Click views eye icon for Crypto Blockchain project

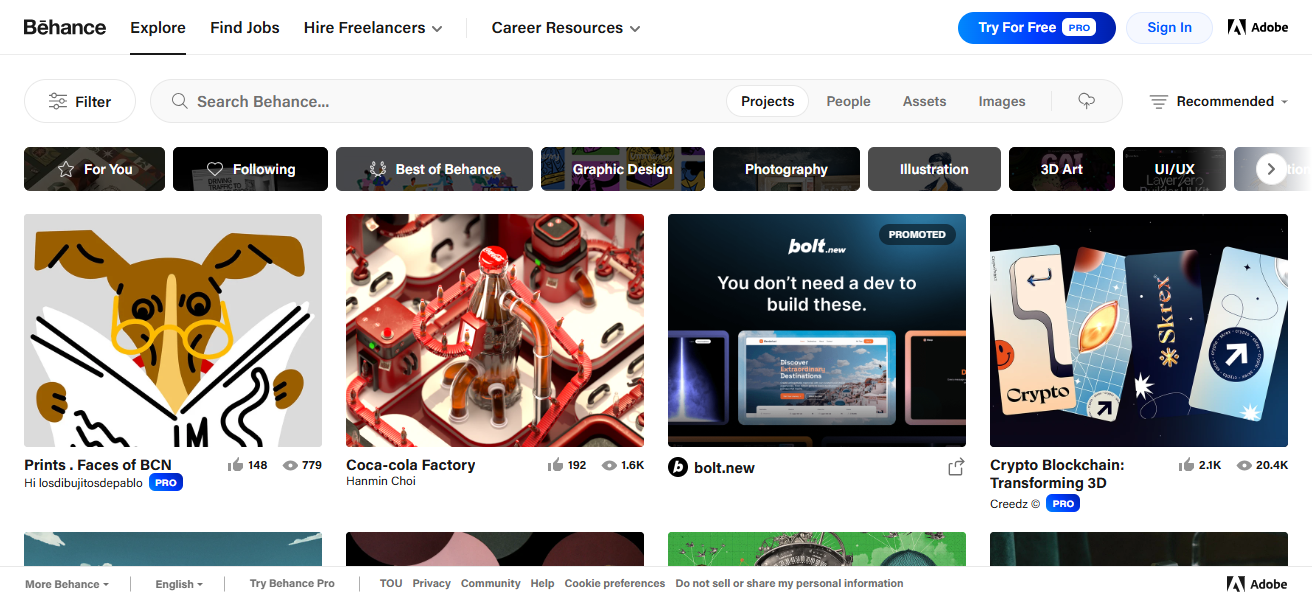(1245, 465)
